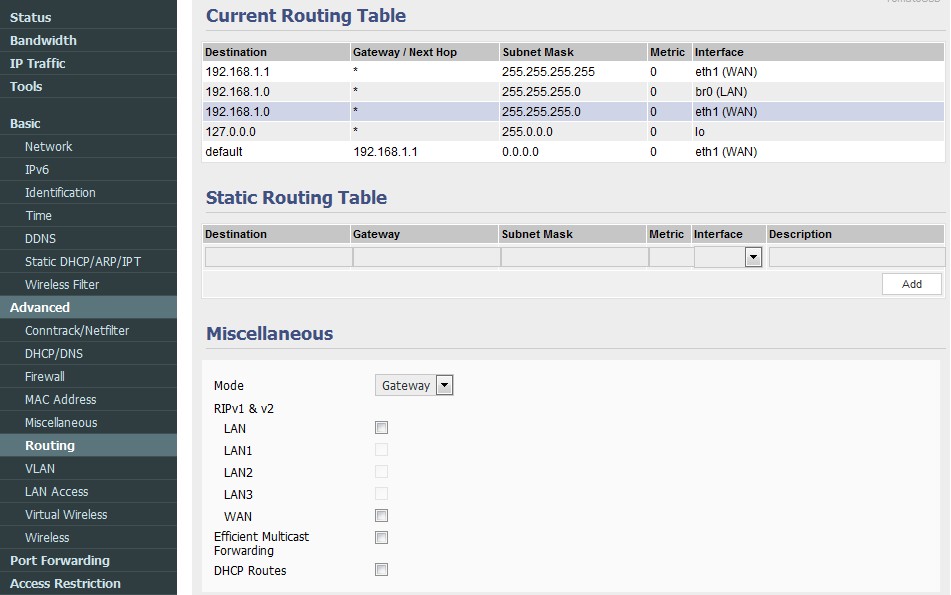This screenshot has height=595, width=951.
Task: Open the Status menu item
Action: 31,17
